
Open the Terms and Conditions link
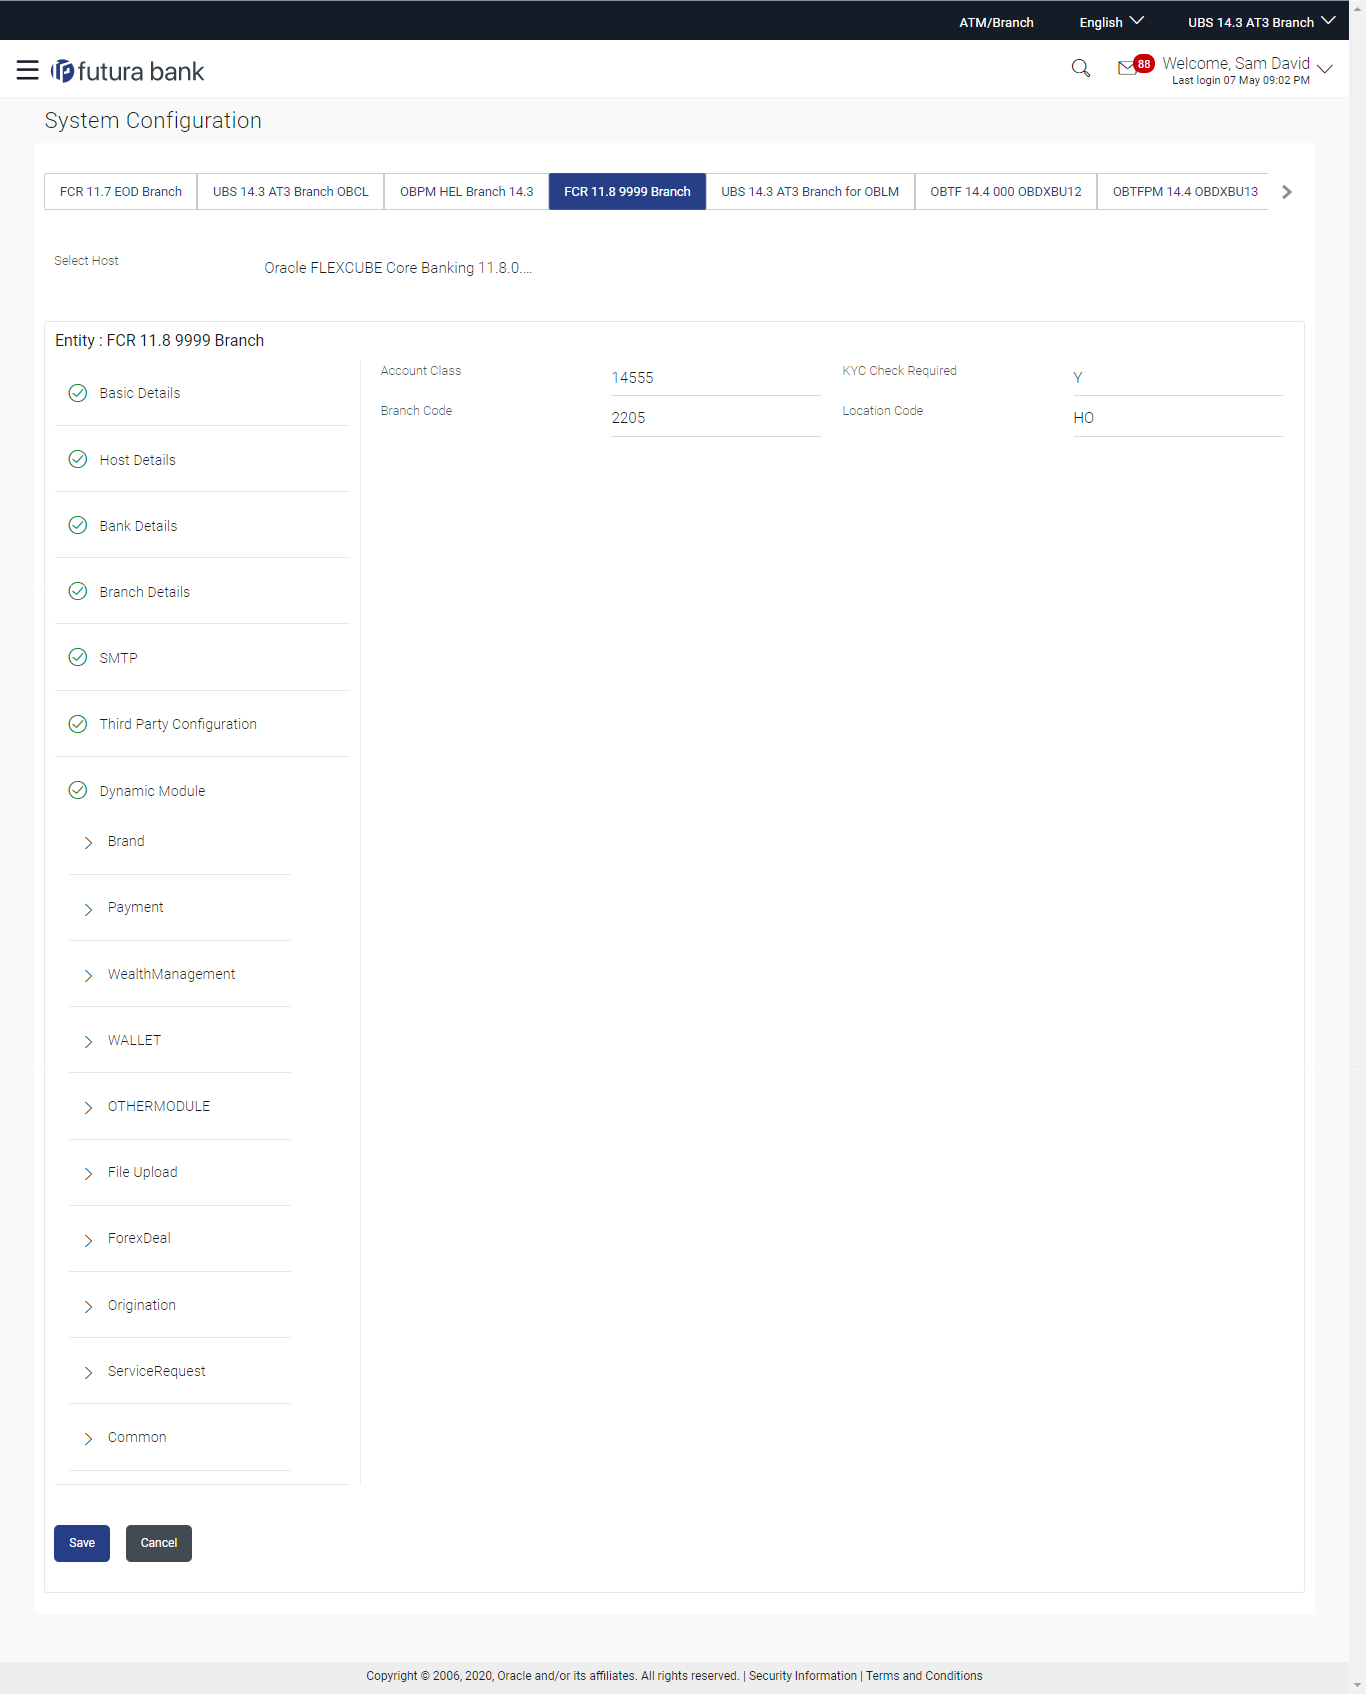924,1676
